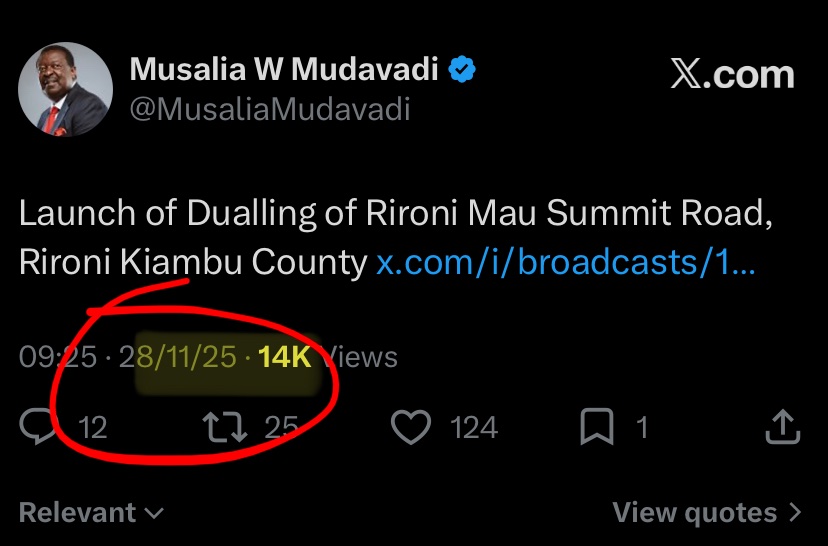Click the 14K Views count
Viewport: 828px width, 546px height.
pos(327,357)
